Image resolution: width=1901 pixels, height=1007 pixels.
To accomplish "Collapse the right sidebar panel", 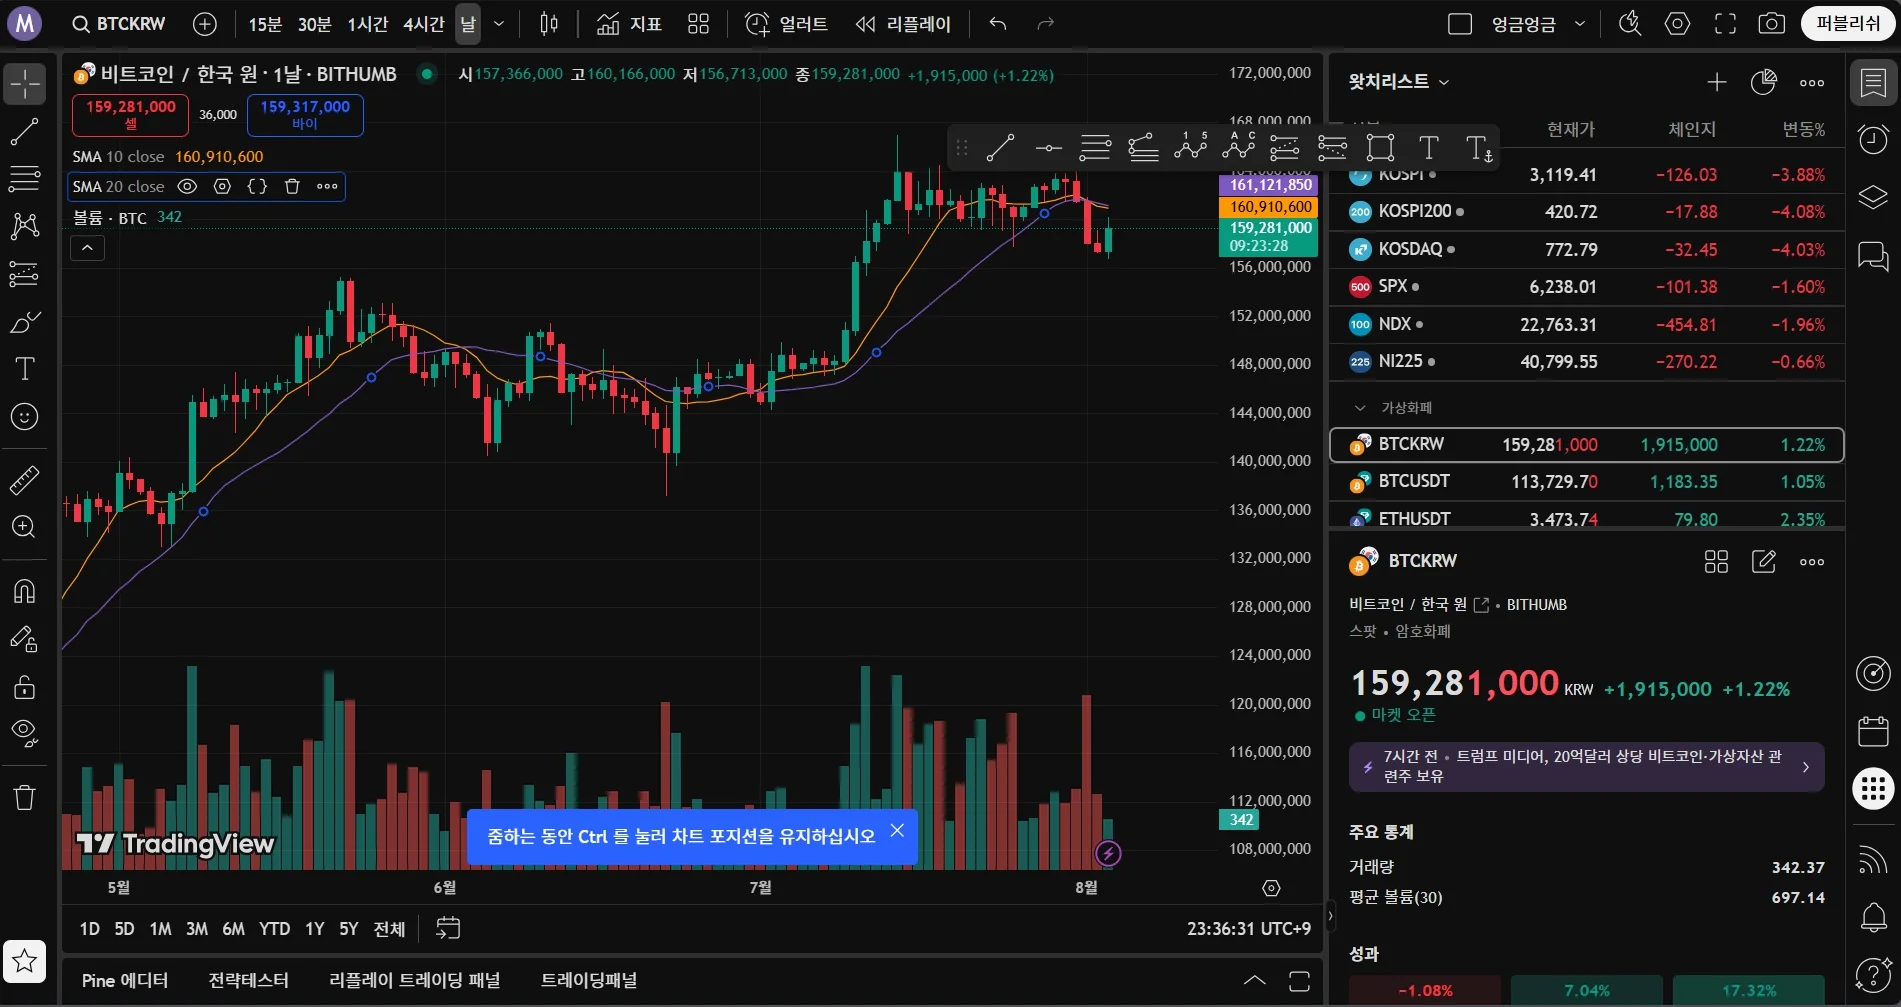I will pyautogui.click(x=1330, y=915).
